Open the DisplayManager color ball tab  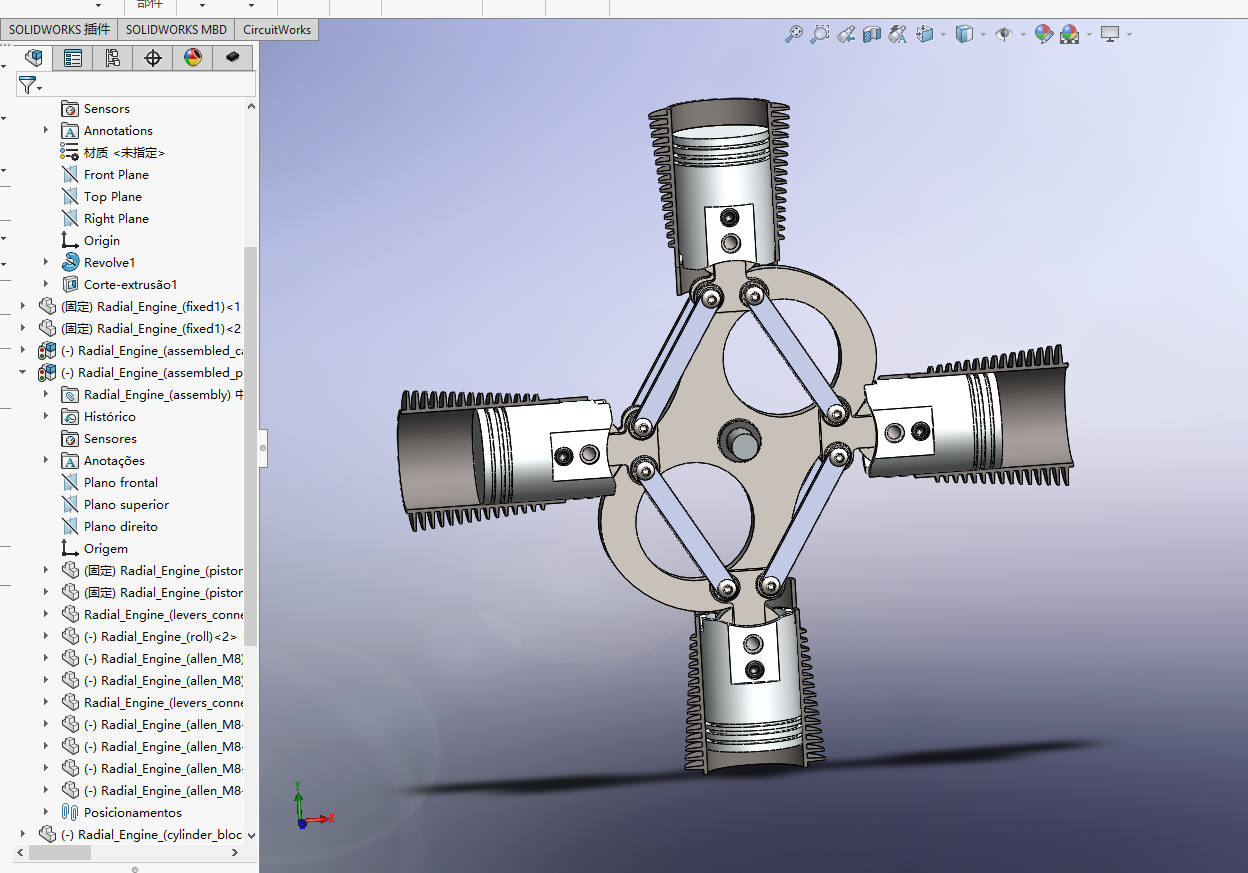click(x=193, y=57)
